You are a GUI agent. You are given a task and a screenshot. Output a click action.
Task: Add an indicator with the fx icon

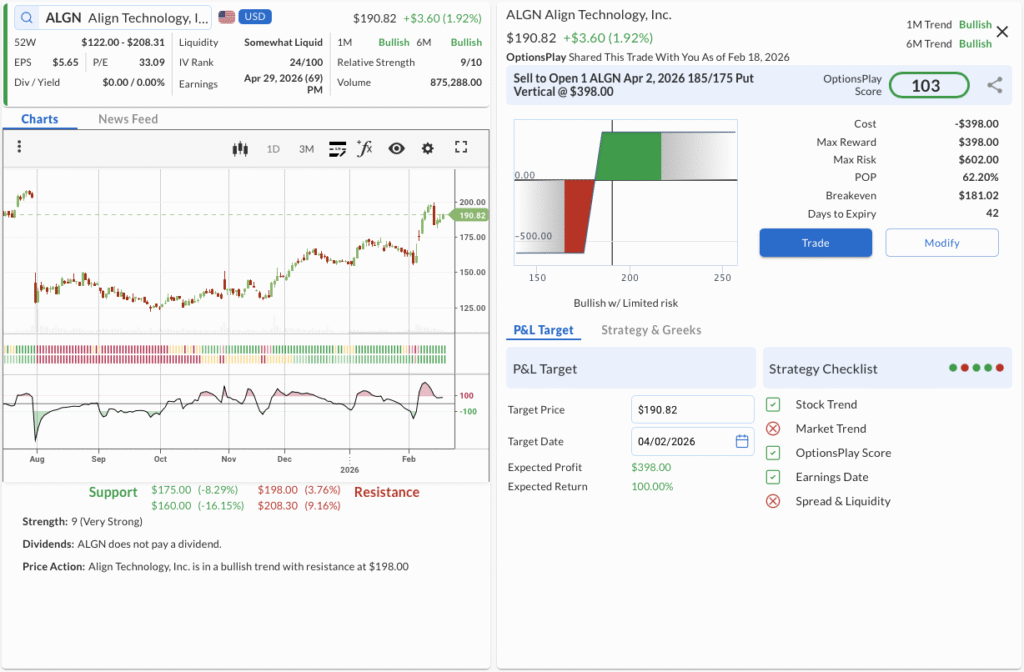[365, 148]
